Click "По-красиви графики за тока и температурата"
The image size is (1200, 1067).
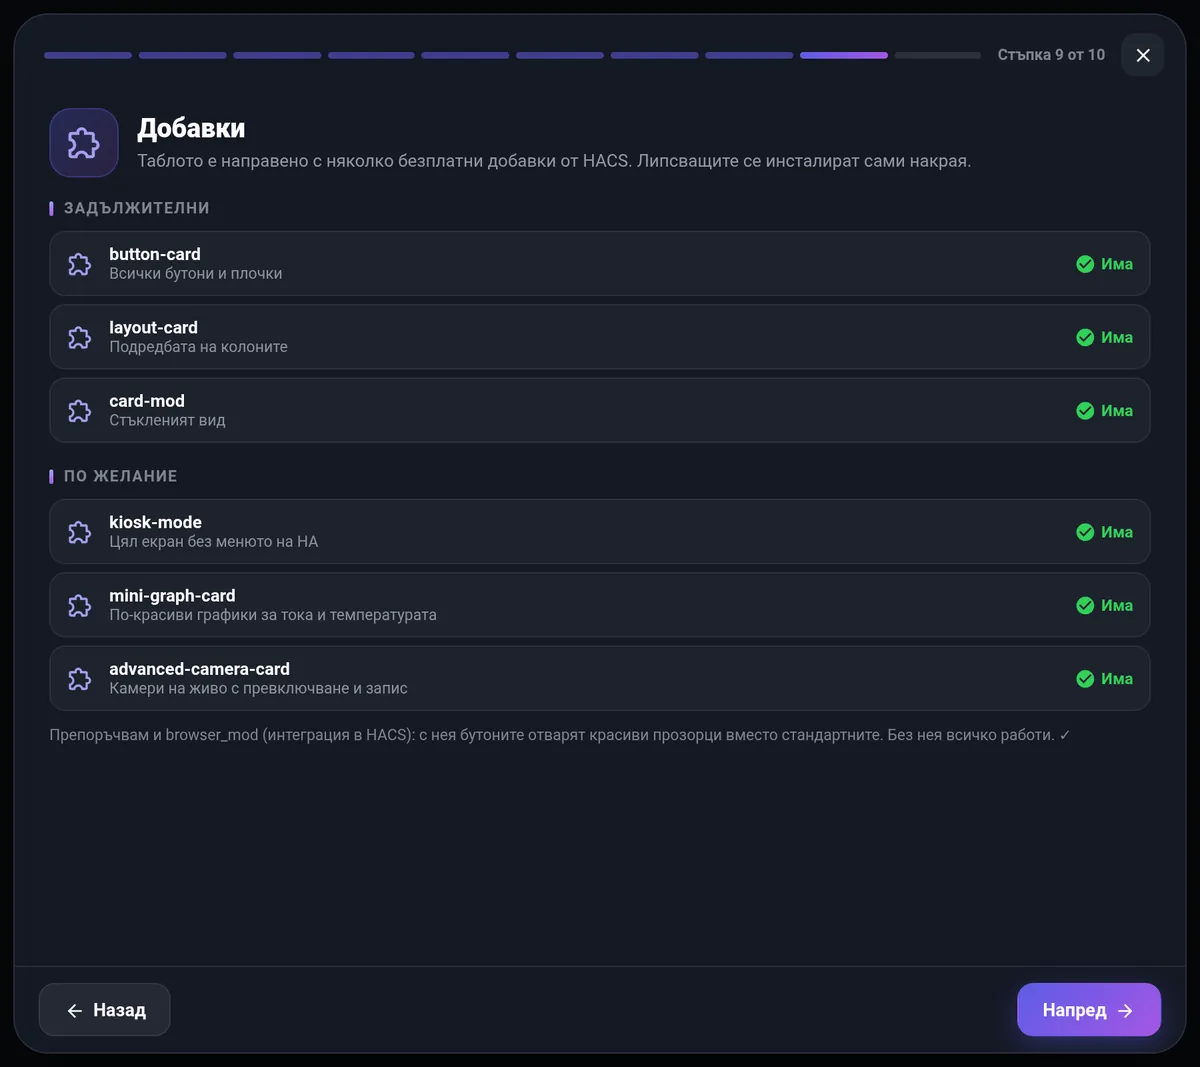(x=273, y=615)
